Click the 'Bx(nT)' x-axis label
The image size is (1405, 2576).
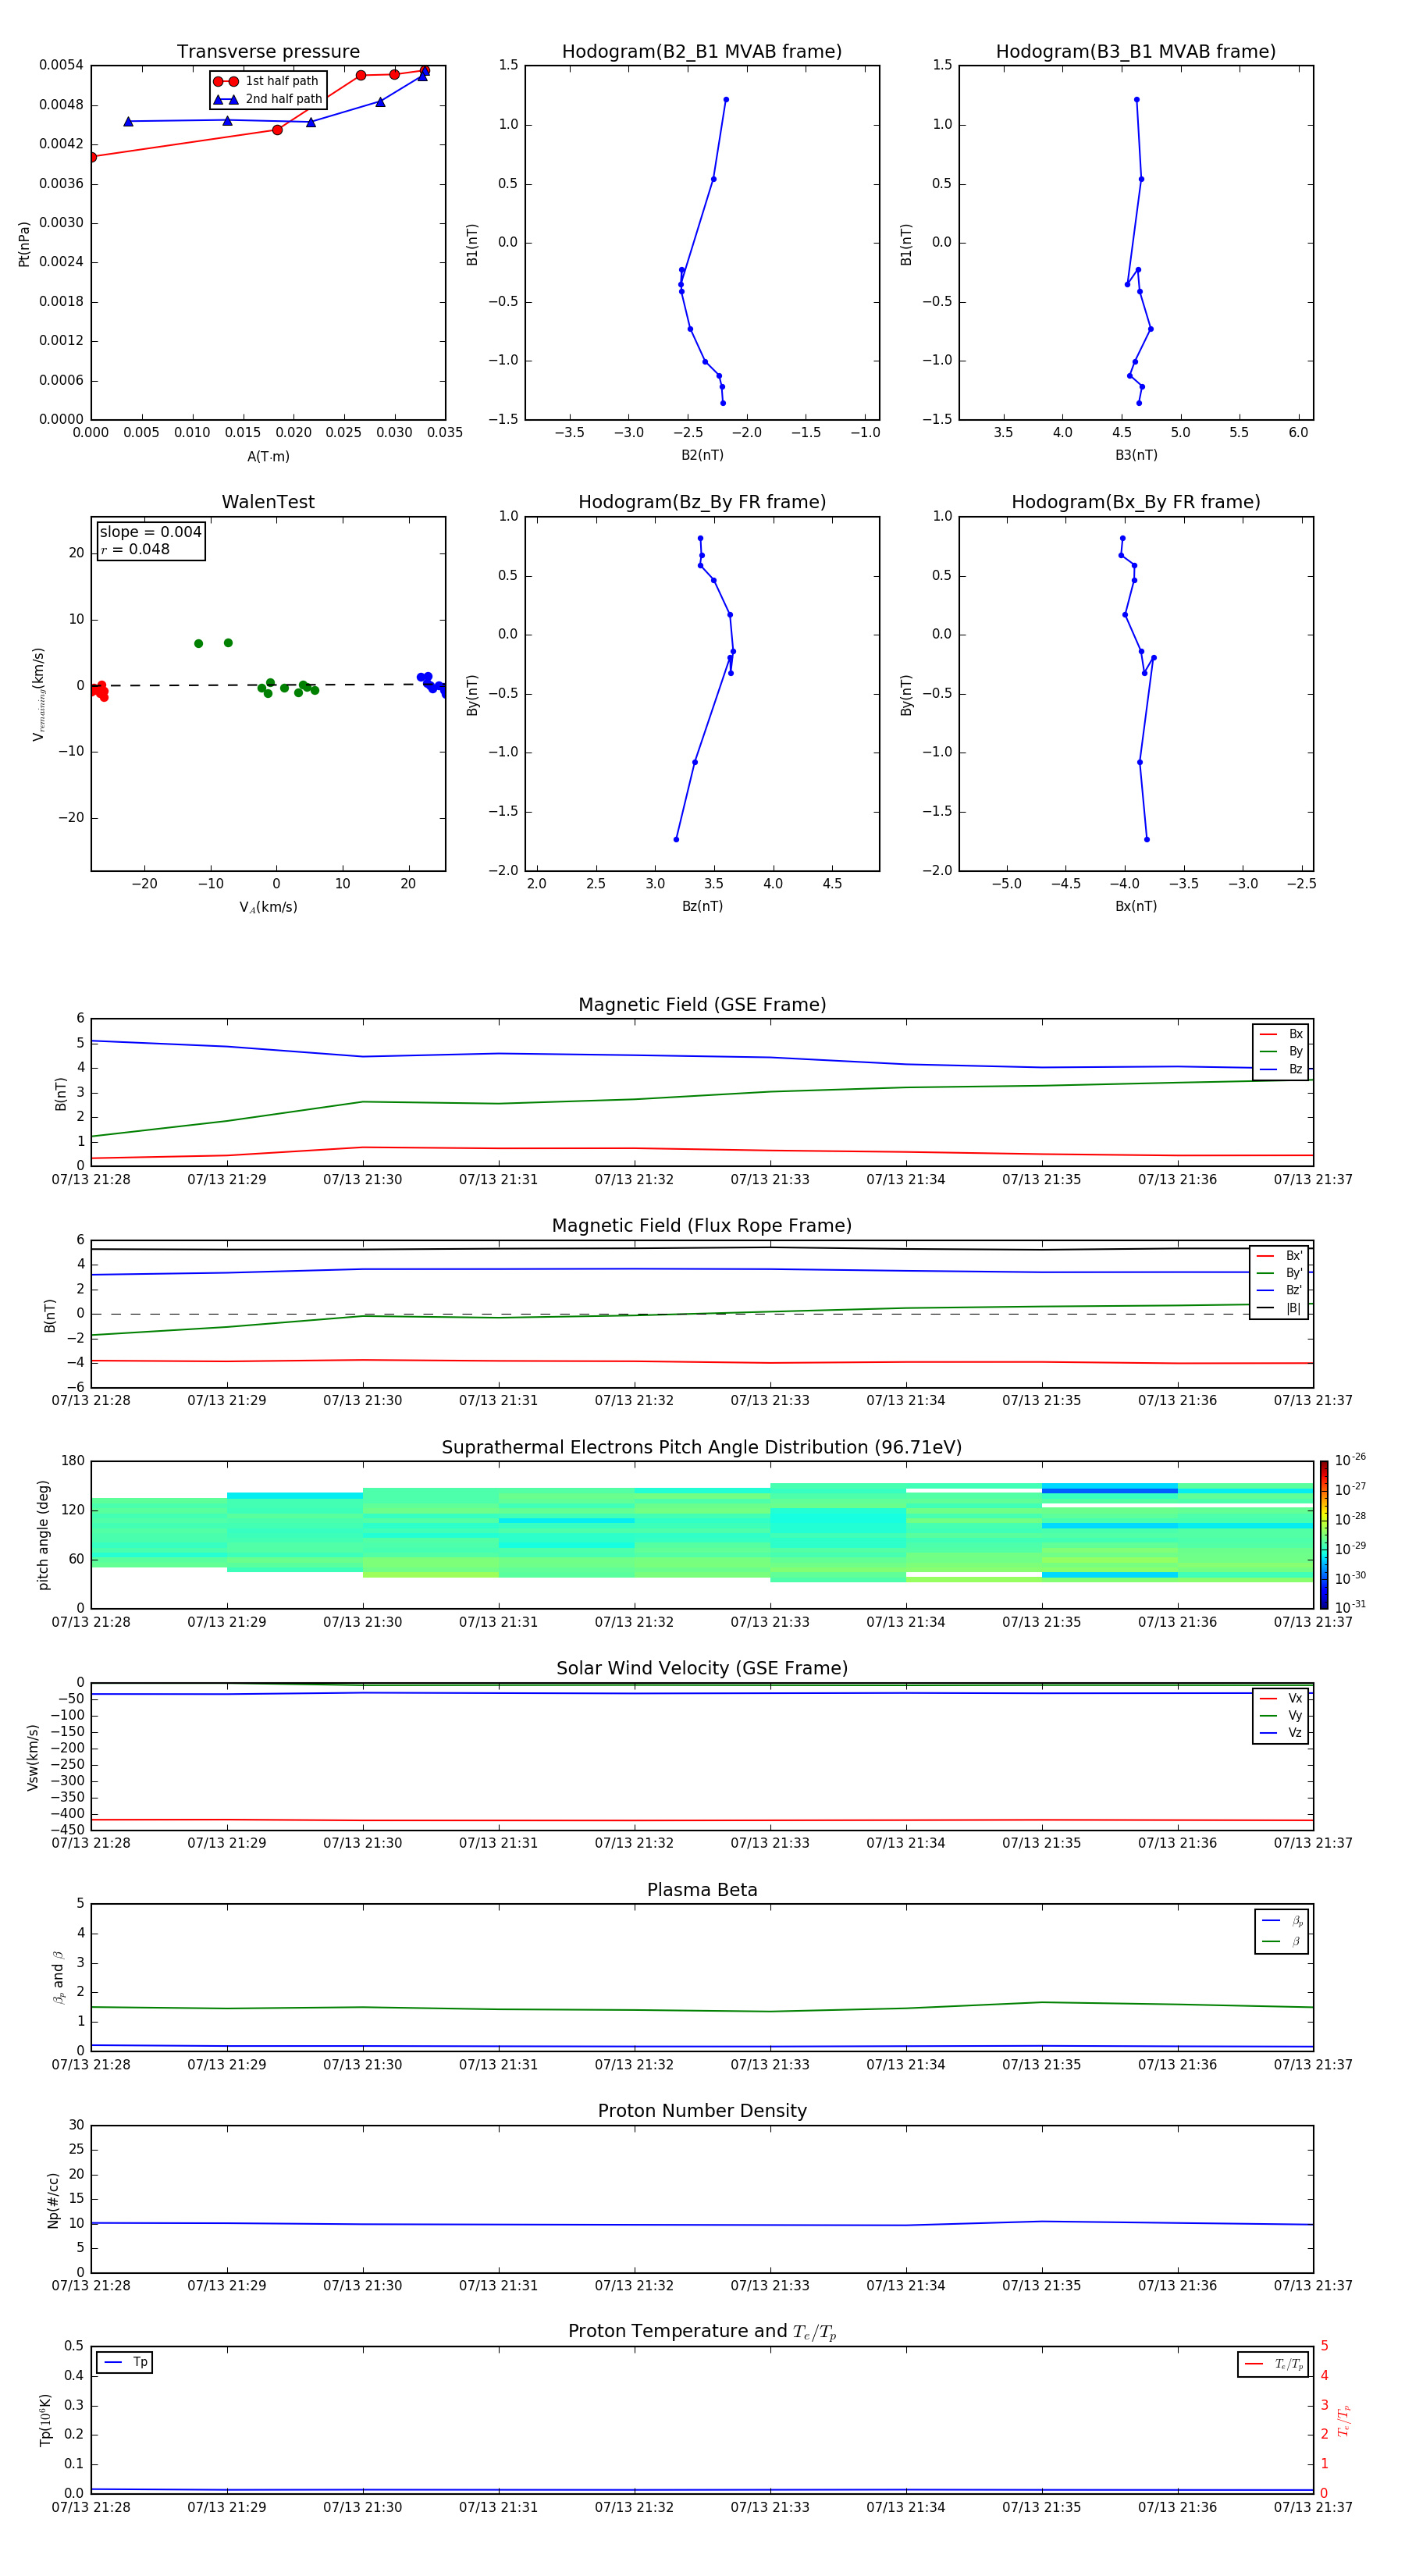click(1136, 906)
